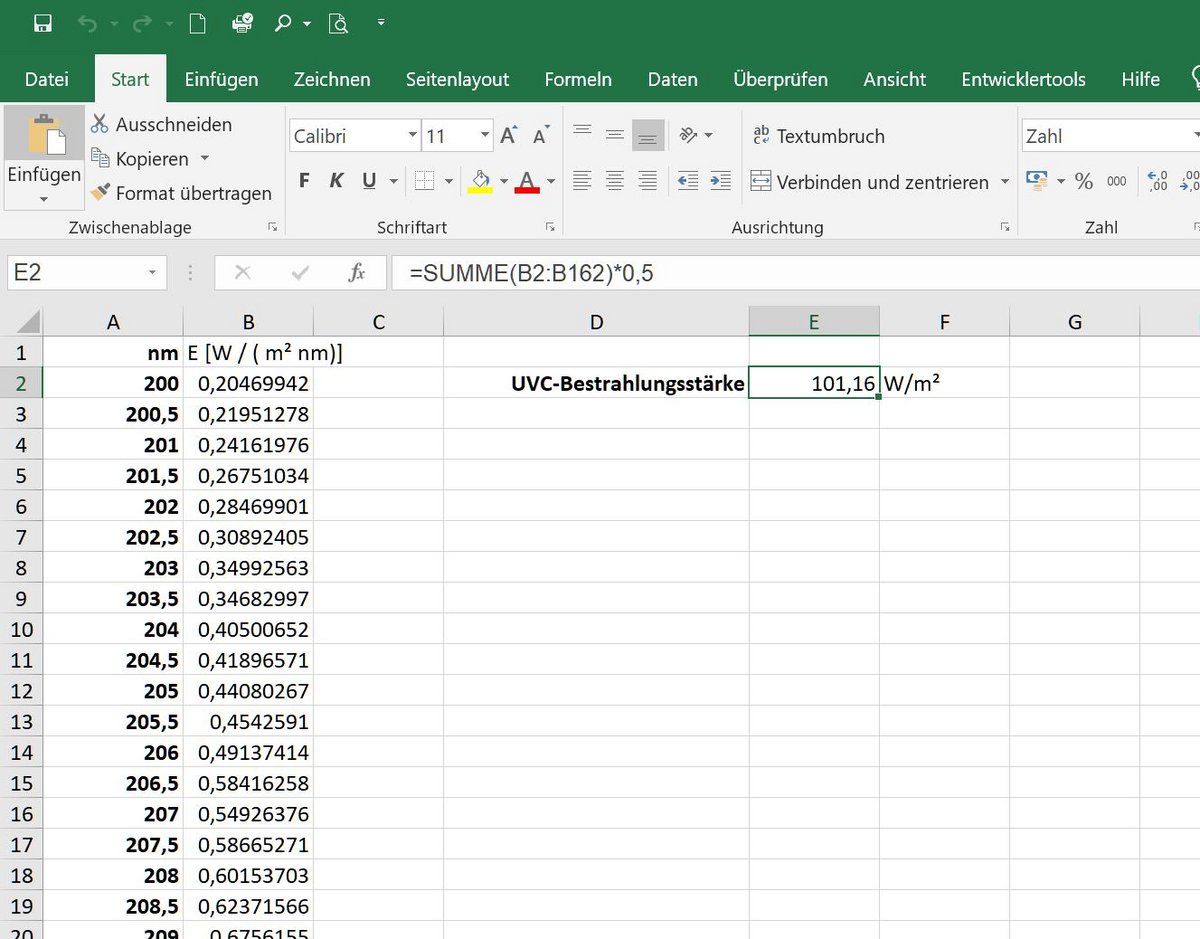Screen dimensions: 1200x939
Task: Decrease font size with small A icon
Action: 541,136
